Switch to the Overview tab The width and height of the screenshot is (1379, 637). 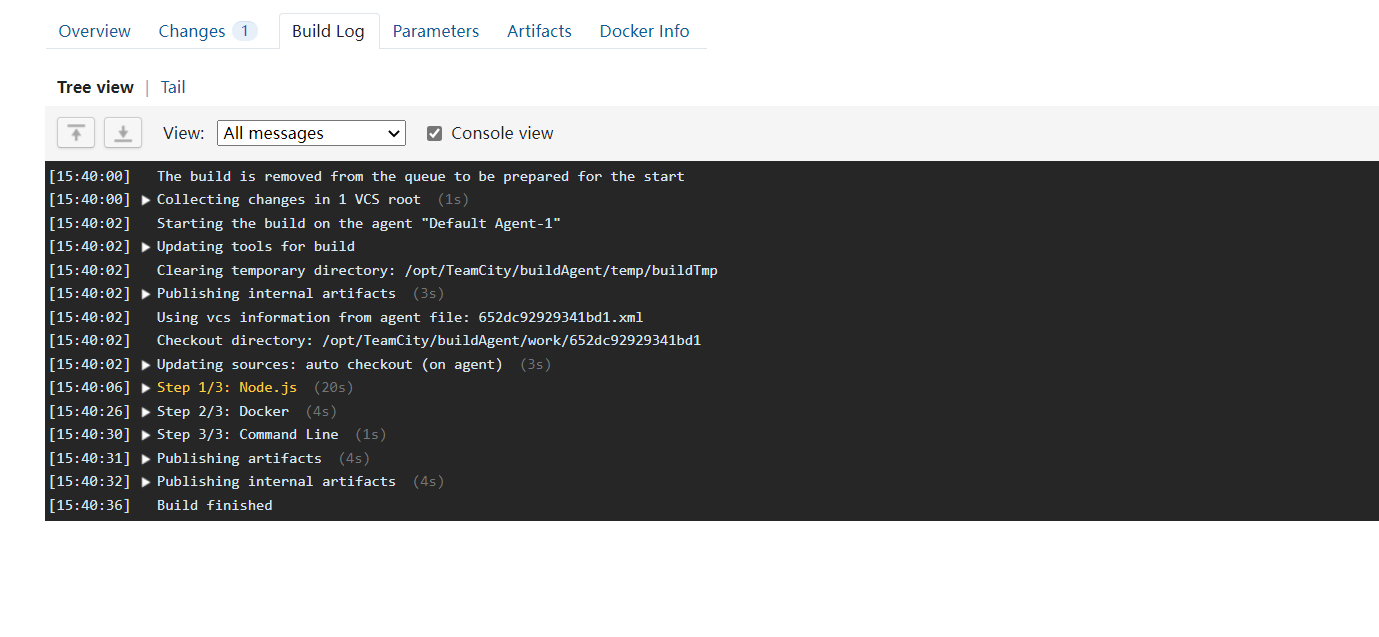94,31
